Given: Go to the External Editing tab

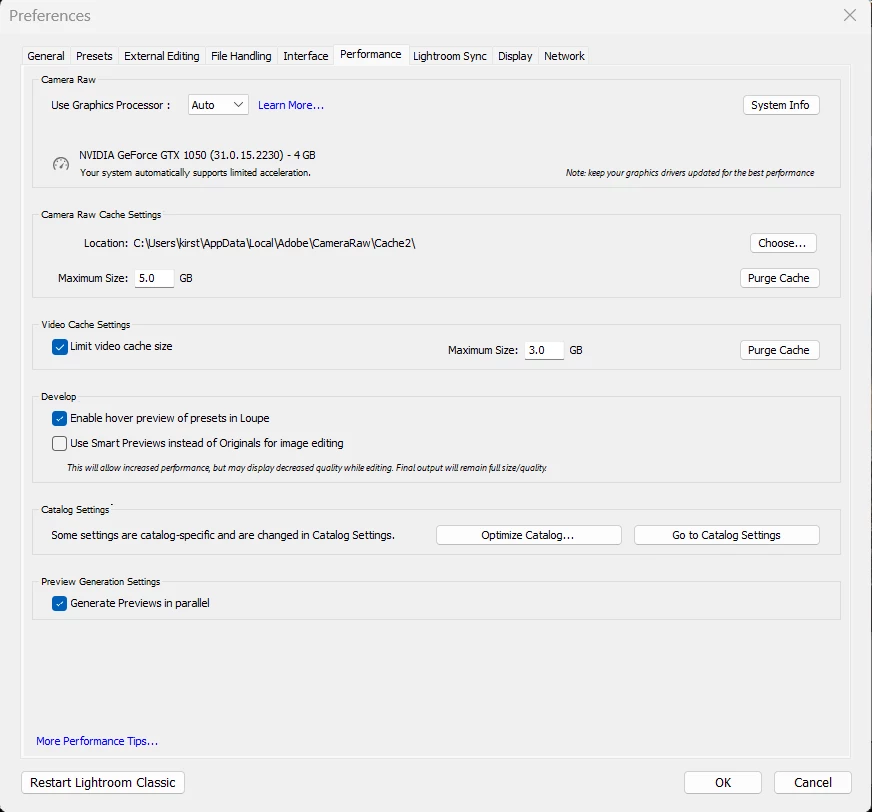Looking at the screenshot, I should click(x=161, y=56).
